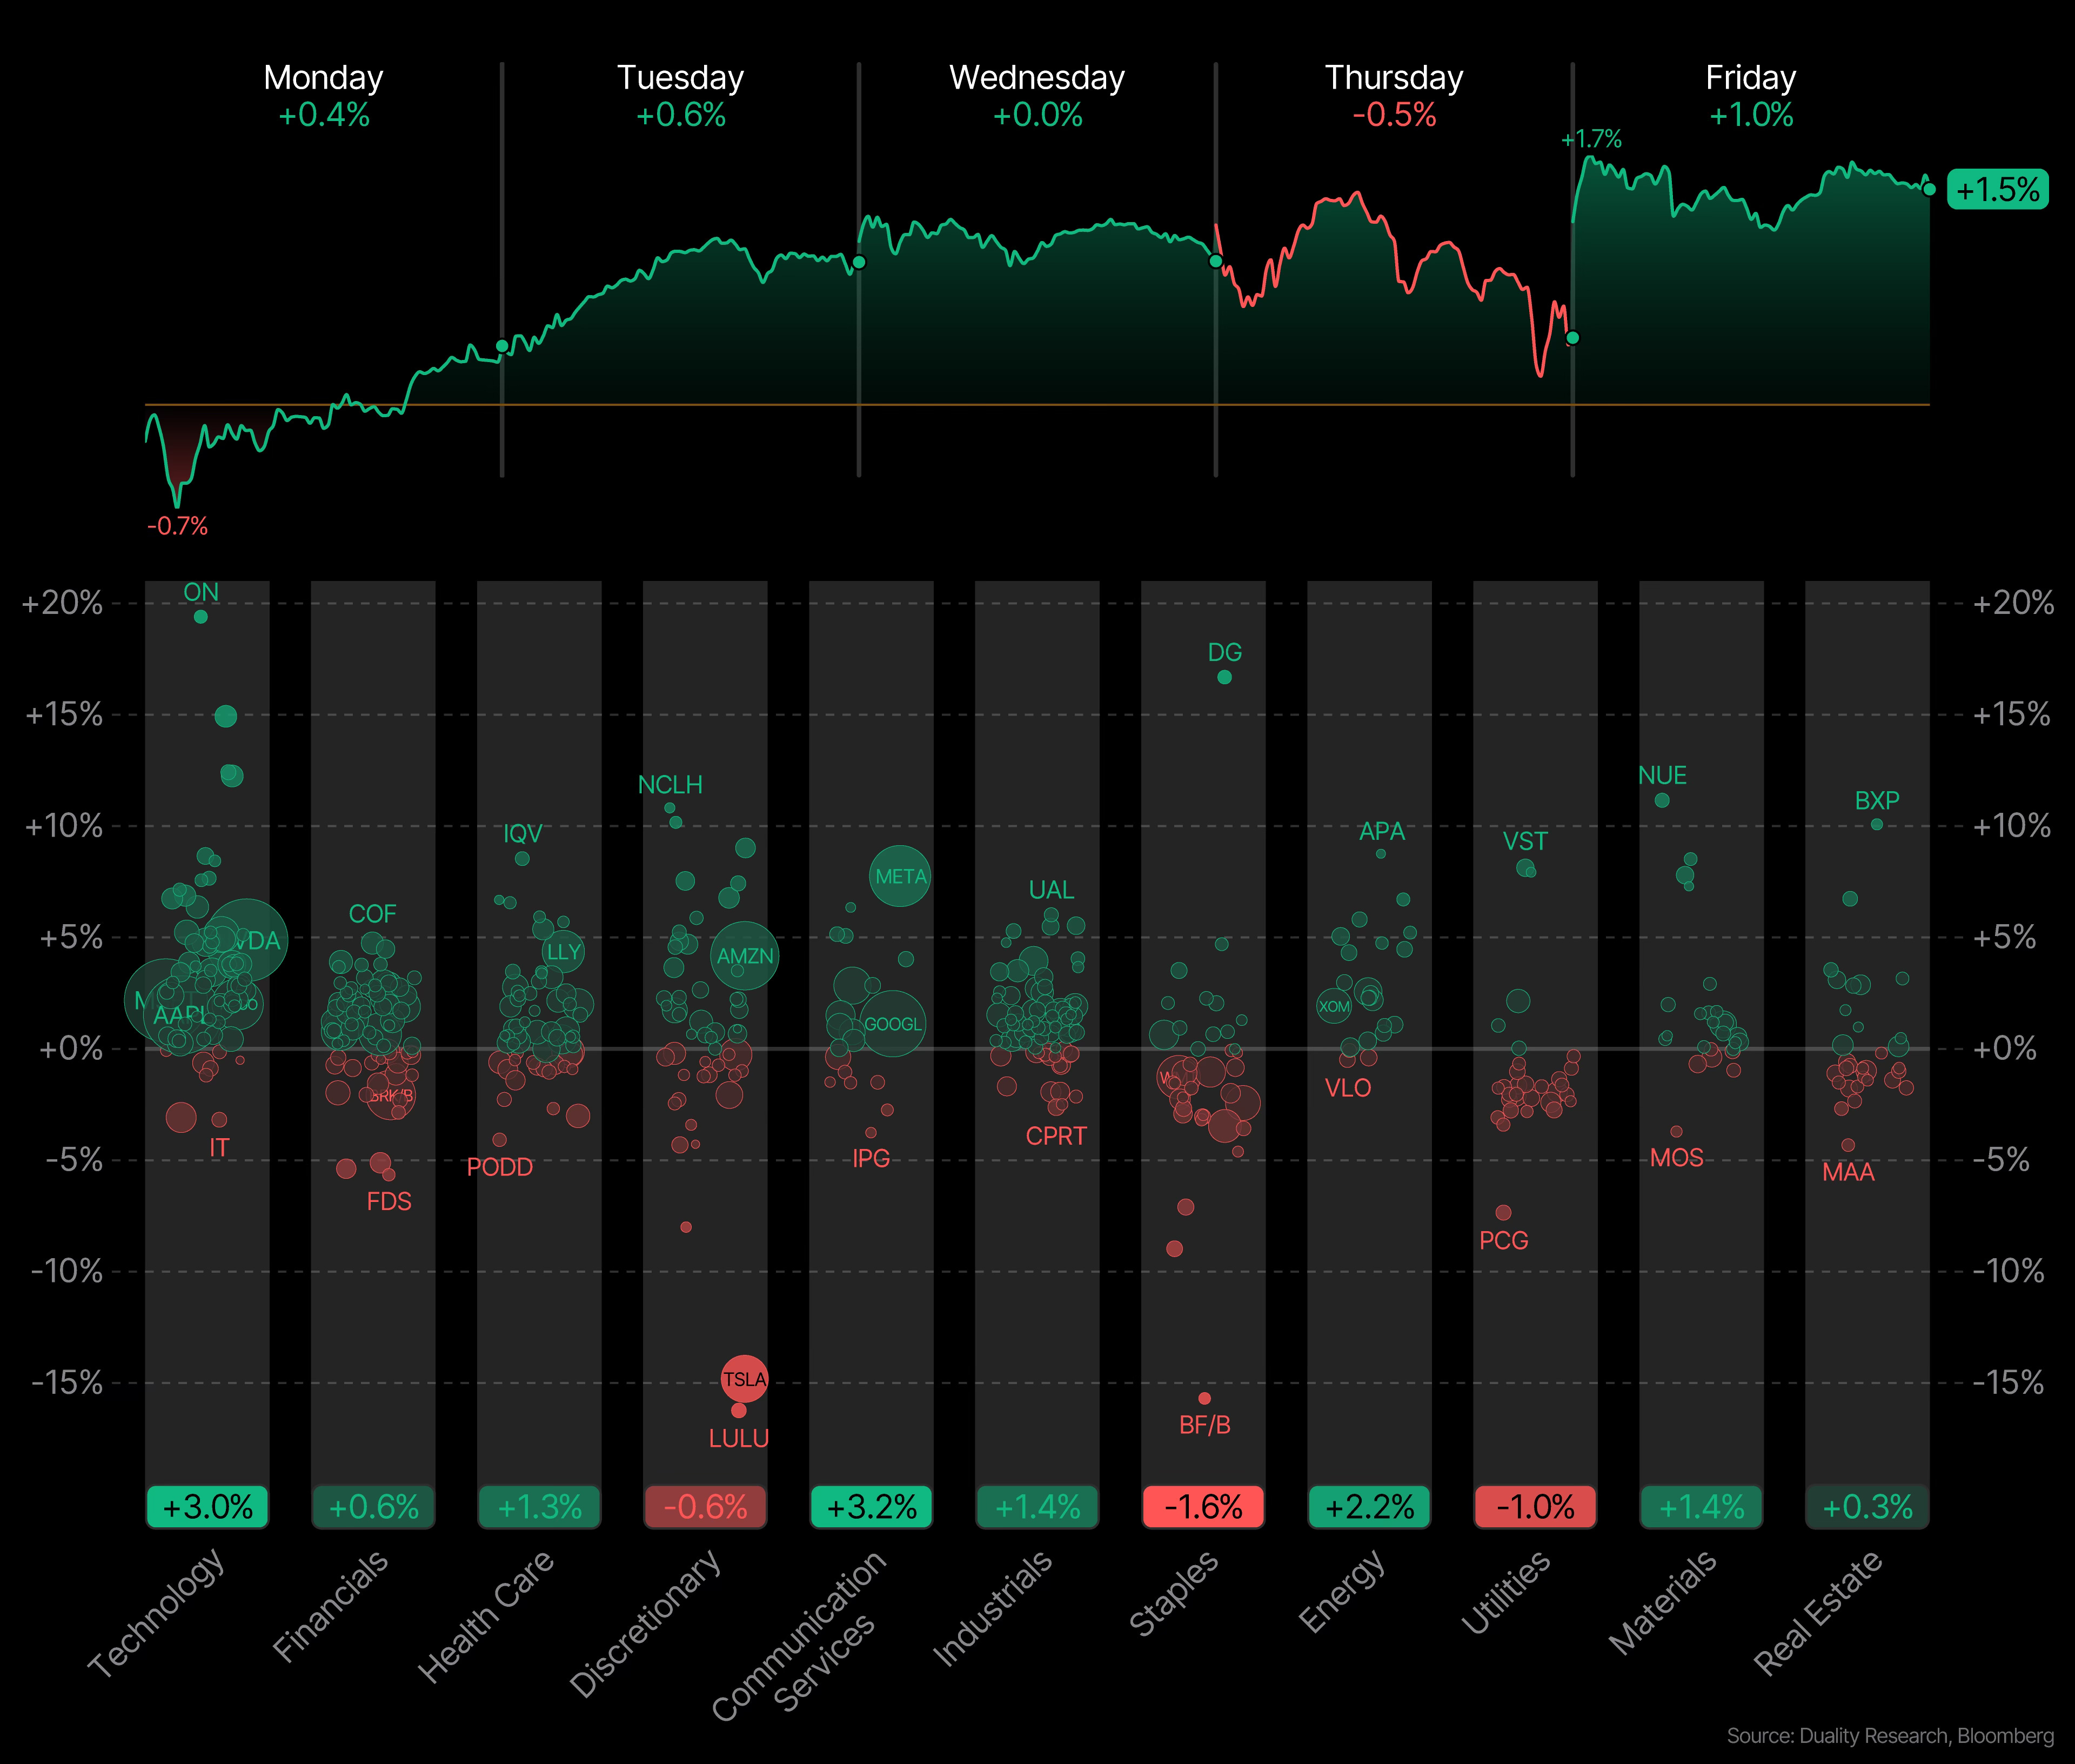Viewport: 2075px width, 1764px height.
Task: Click the Staples sector axis label
Action: point(1174,1594)
